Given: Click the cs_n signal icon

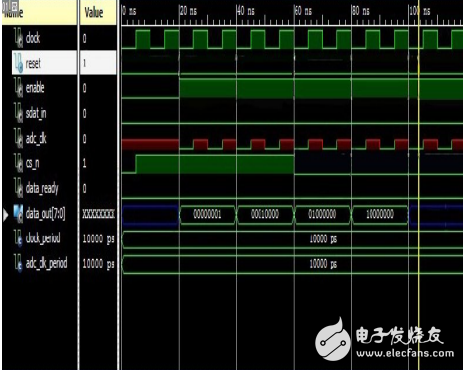Looking at the screenshot, I should [x=18, y=163].
